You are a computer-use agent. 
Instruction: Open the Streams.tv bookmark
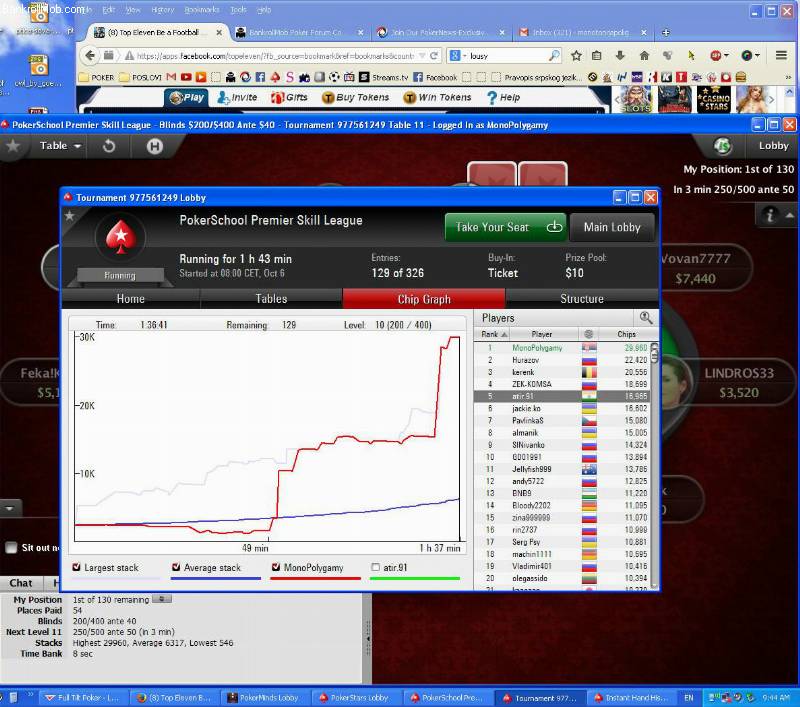(384, 78)
